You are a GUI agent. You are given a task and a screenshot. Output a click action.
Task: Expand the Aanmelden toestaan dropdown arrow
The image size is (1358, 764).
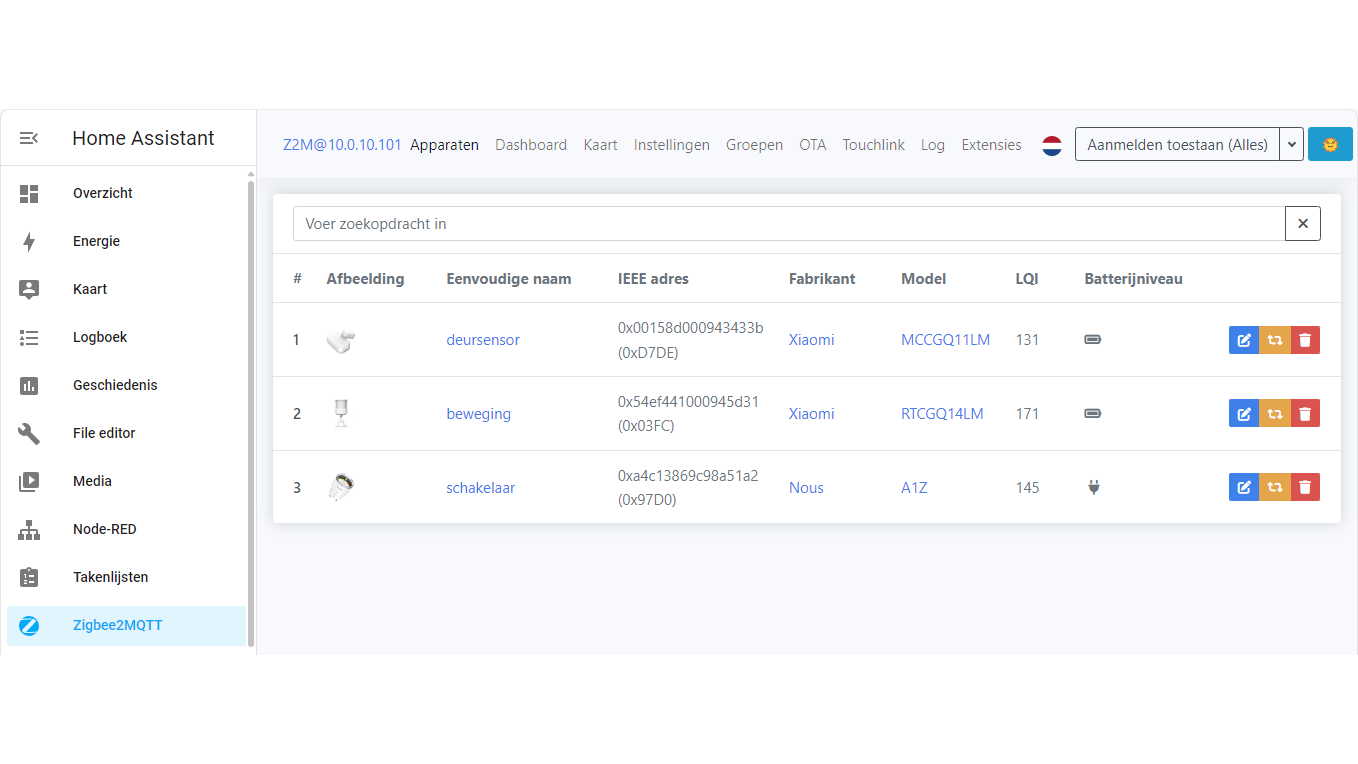click(x=1292, y=145)
